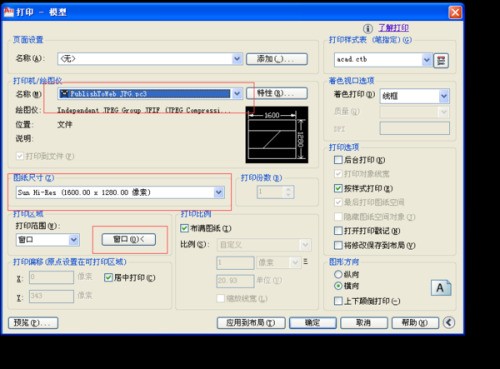500x369 pixels.
Task: Enable 后台打印 checkbox
Action: tap(338, 160)
